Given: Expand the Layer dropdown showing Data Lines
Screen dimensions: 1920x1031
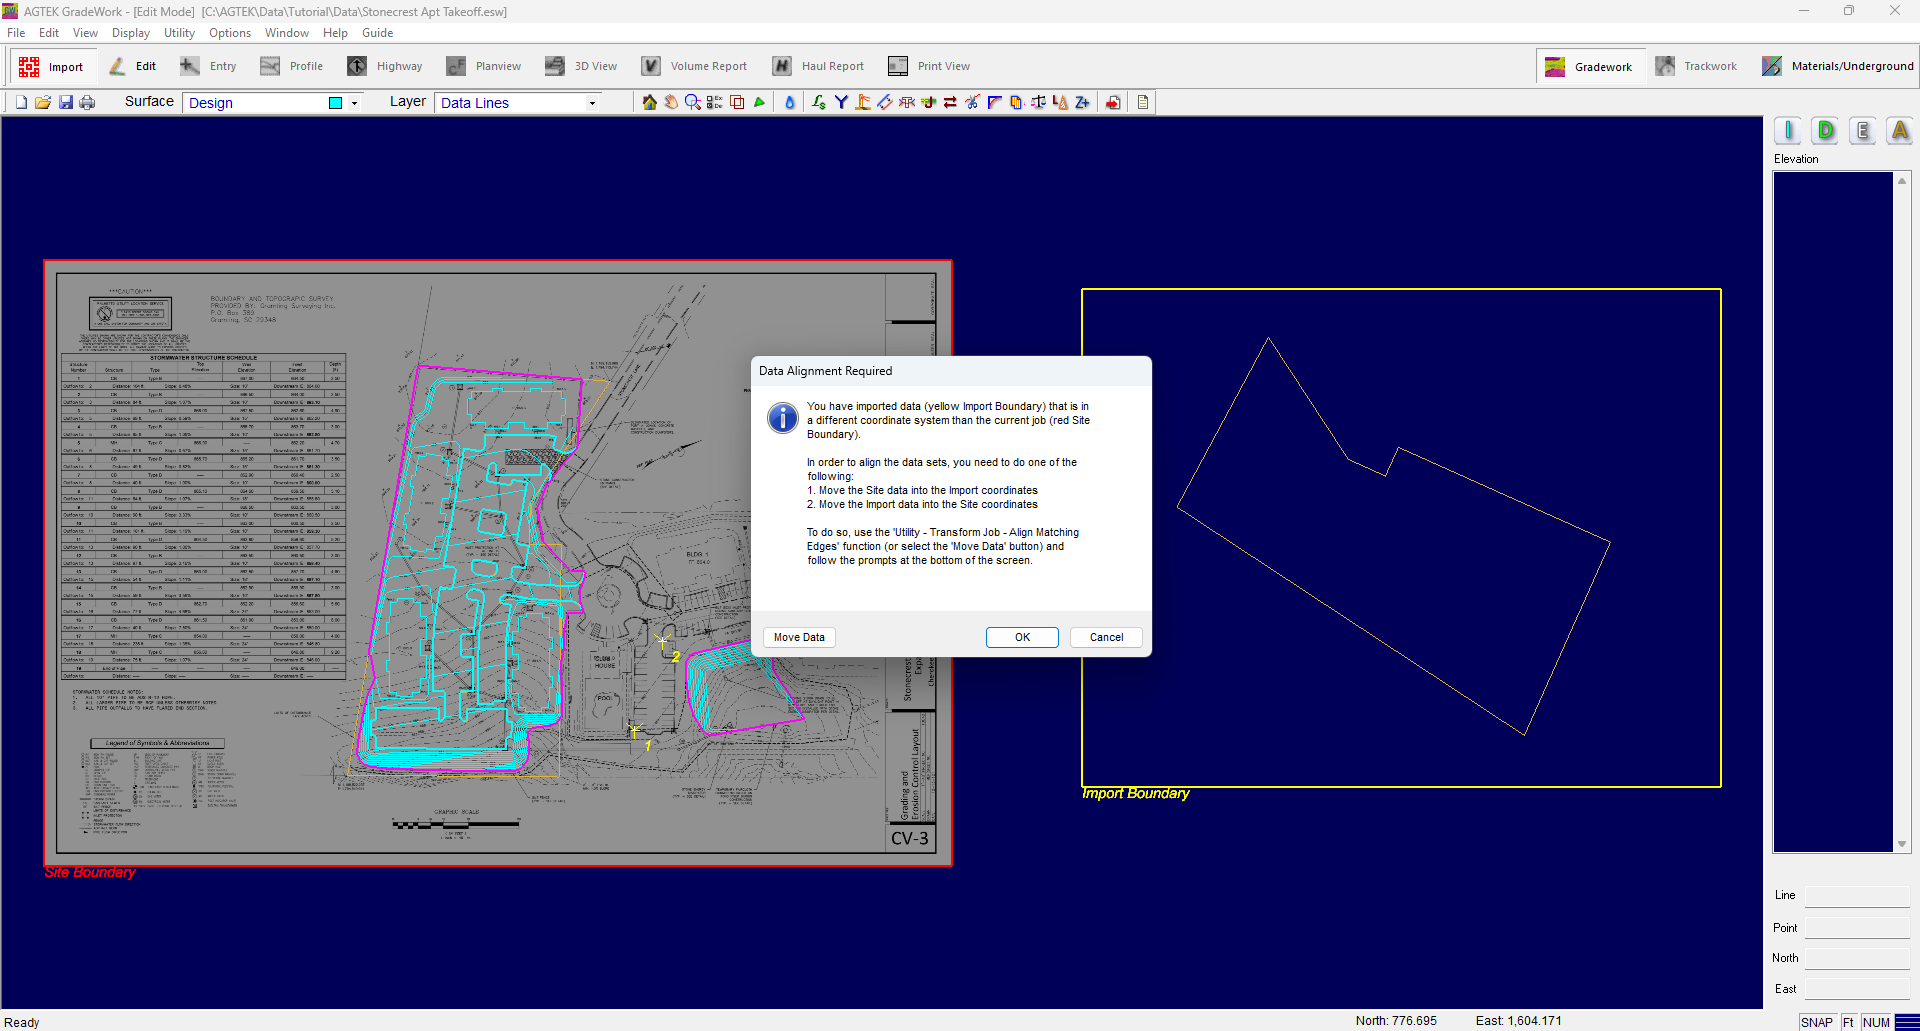Looking at the screenshot, I should (592, 103).
